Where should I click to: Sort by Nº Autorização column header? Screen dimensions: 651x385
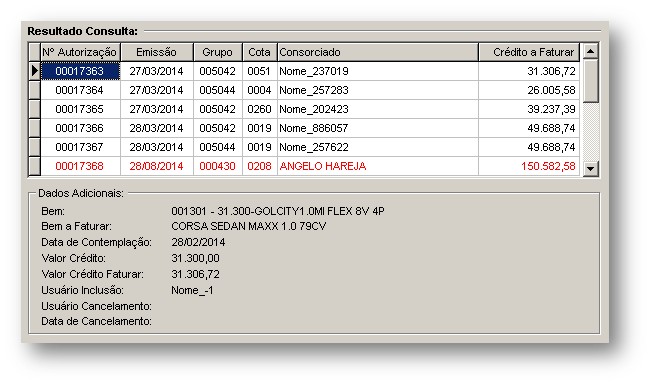[x=81, y=52]
